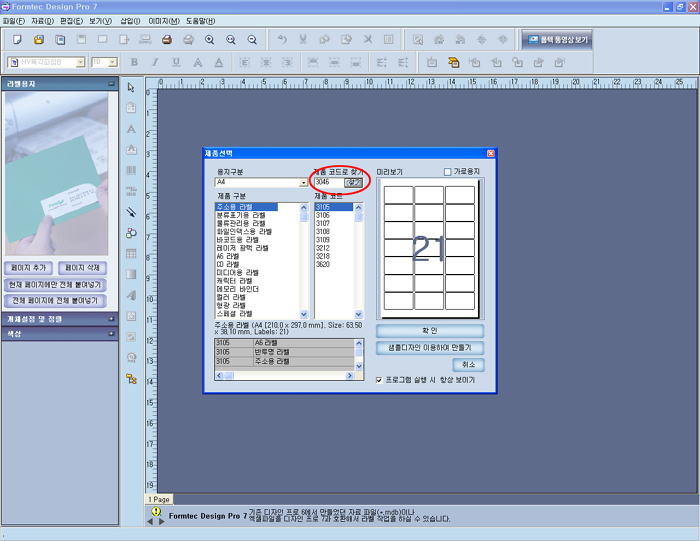Open the font size dropdown
Screen dimensions: 700x541
point(113,62)
